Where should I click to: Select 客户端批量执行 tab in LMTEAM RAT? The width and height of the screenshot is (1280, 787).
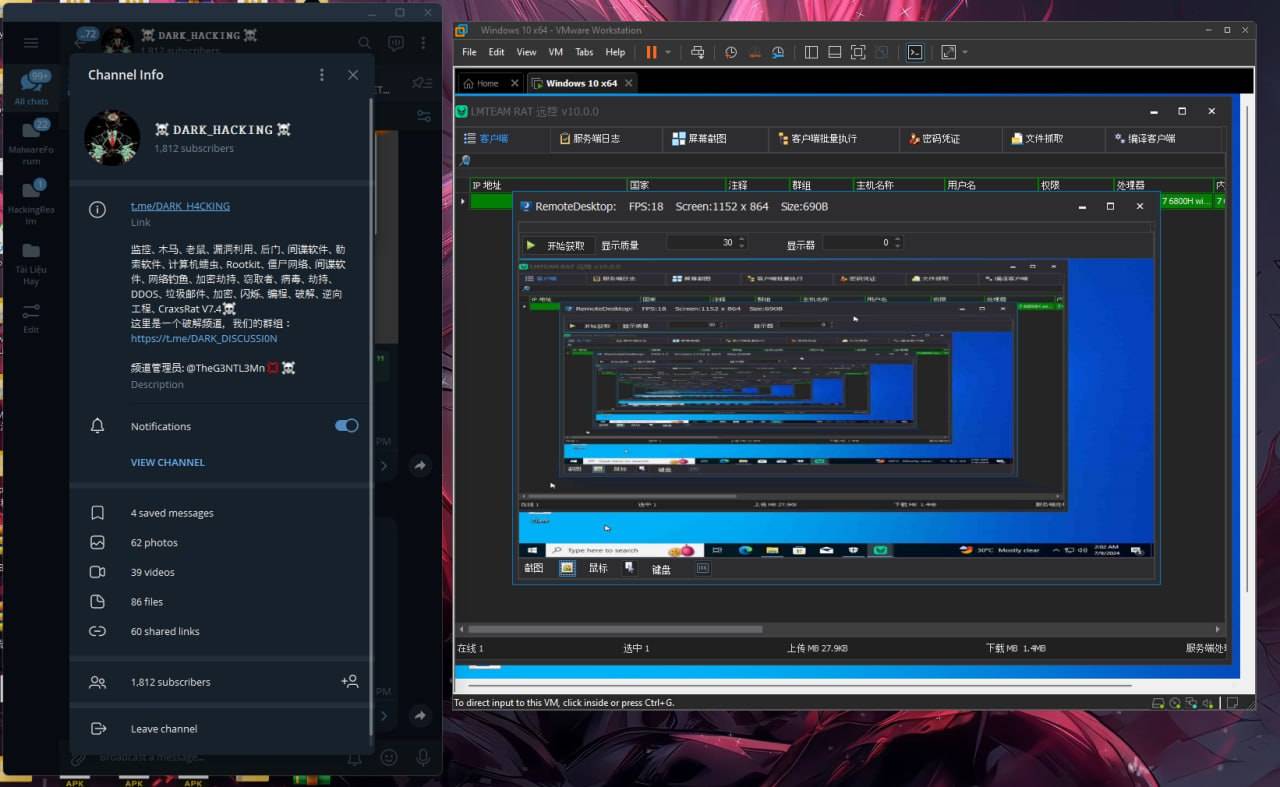pos(833,139)
